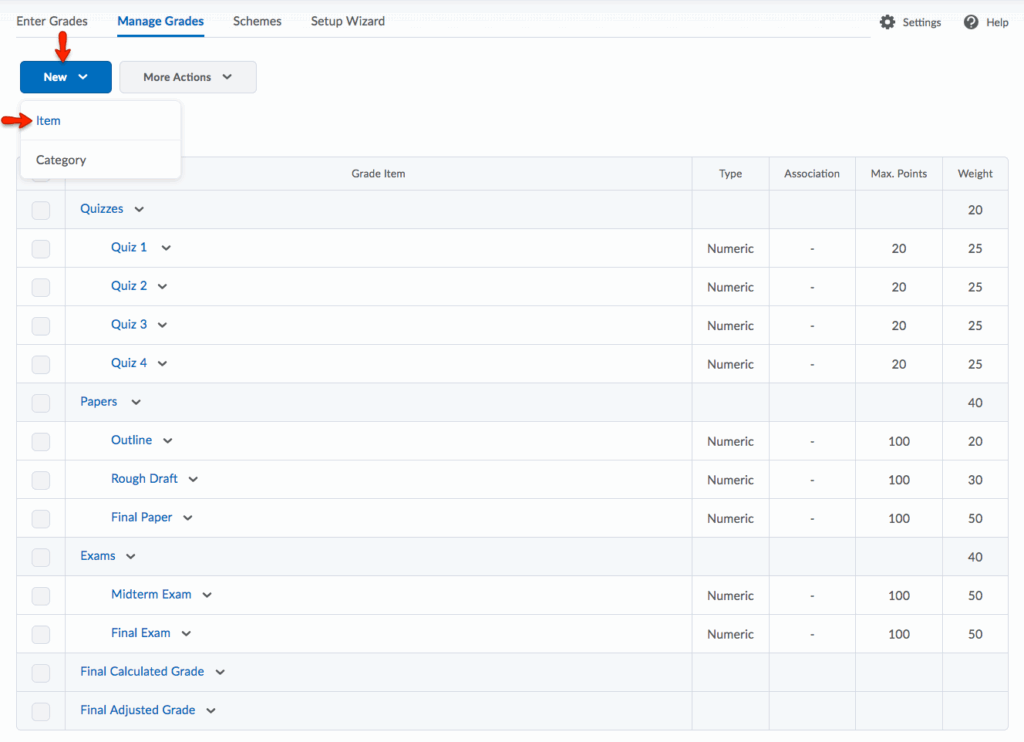The image size is (1024, 742).
Task: Open the chevron menu beside Quiz 3
Action: [162, 325]
